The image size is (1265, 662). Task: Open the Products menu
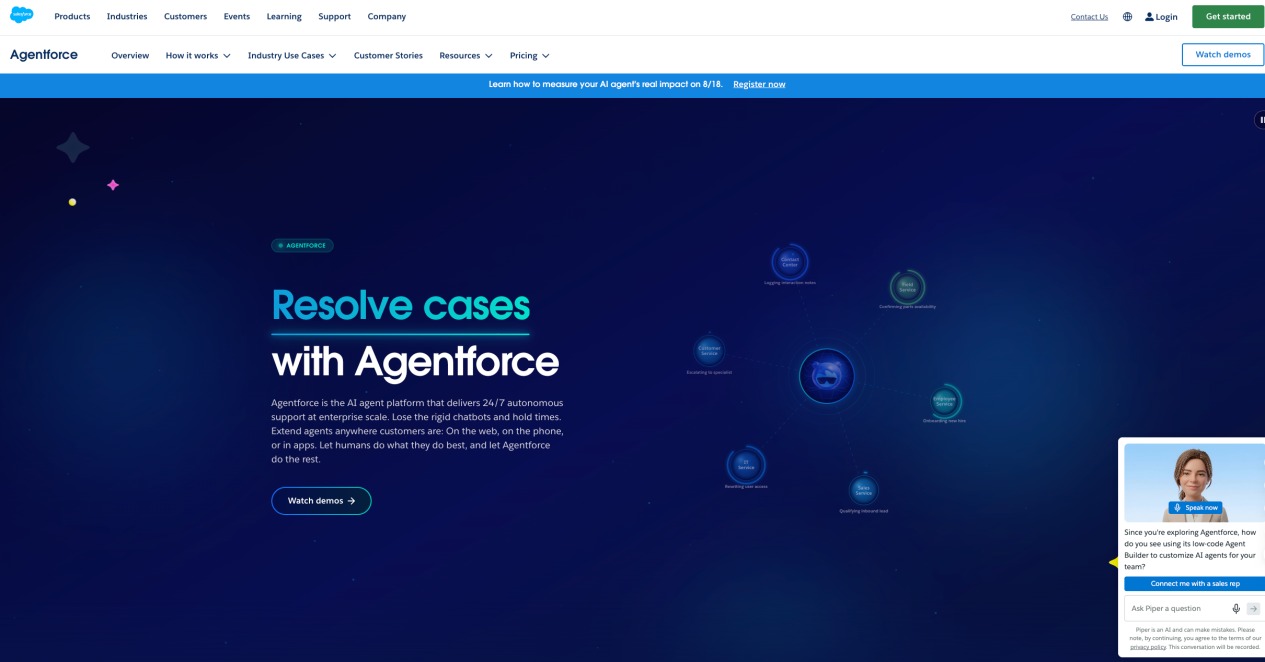coord(72,17)
